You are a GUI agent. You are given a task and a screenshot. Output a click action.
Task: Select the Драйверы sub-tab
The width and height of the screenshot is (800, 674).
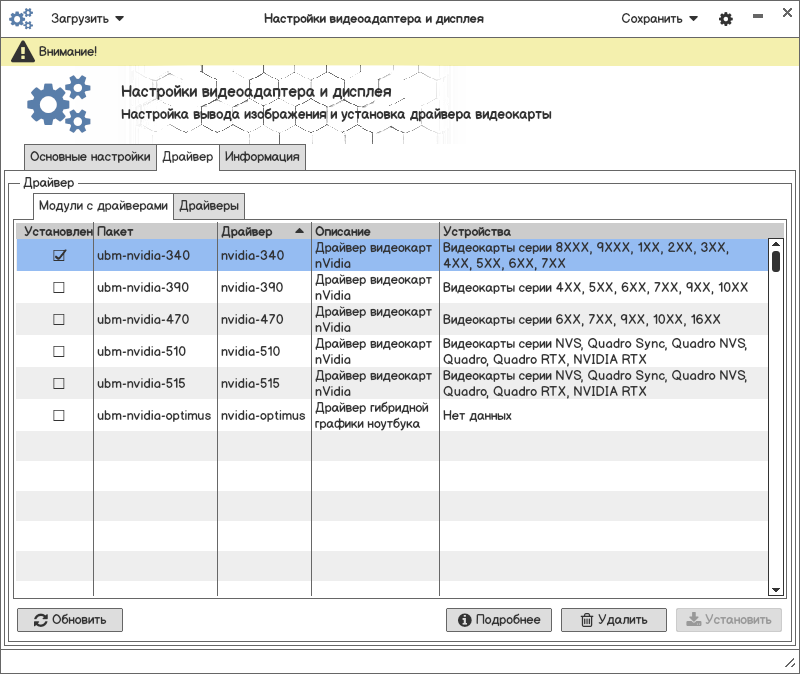(x=209, y=206)
